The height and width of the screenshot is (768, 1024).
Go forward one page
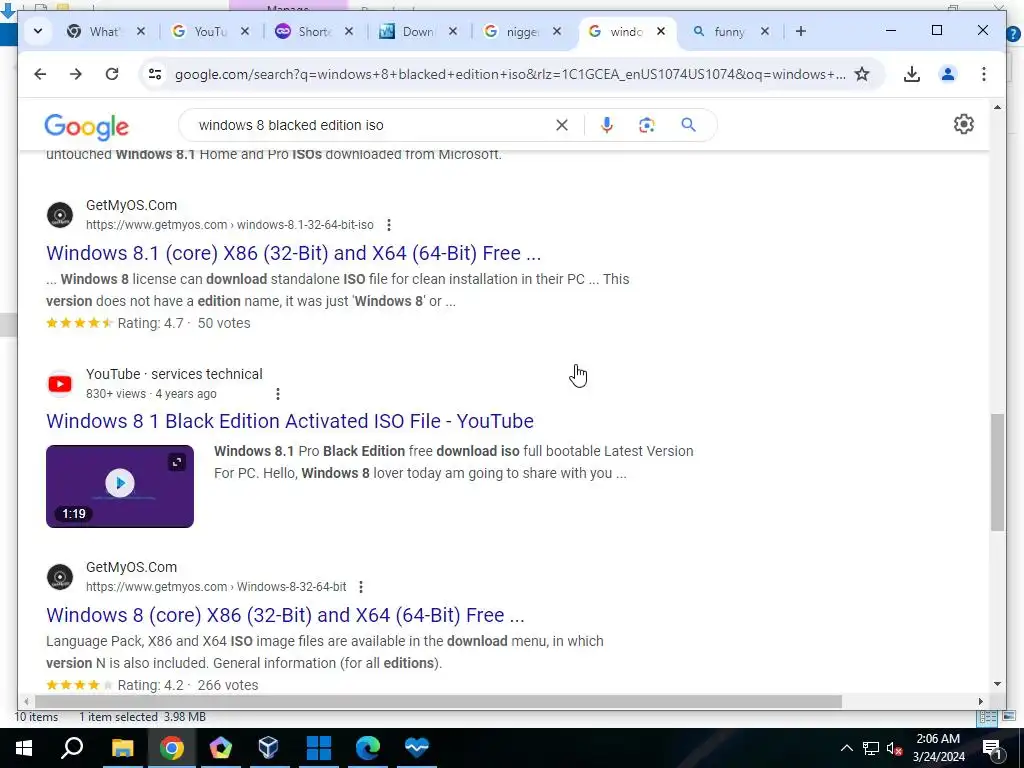pos(76,74)
